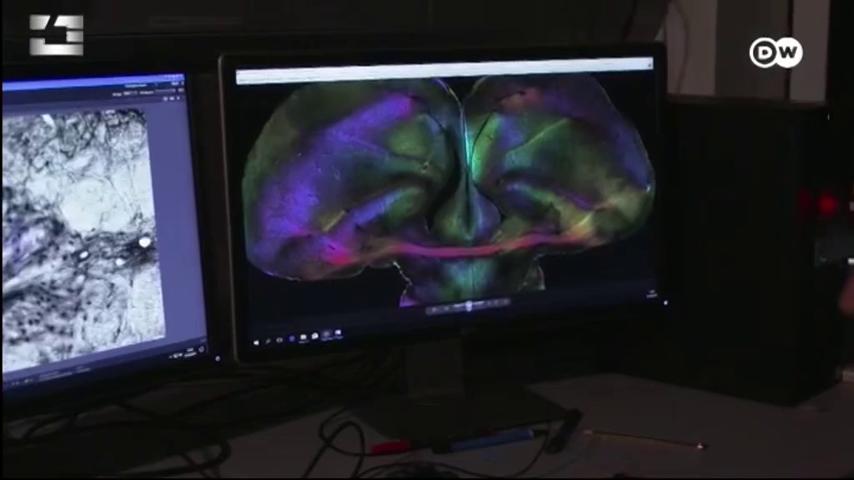Open the Windows Start menu on center monitor
854x480 pixels.
pyautogui.click(x=256, y=342)
